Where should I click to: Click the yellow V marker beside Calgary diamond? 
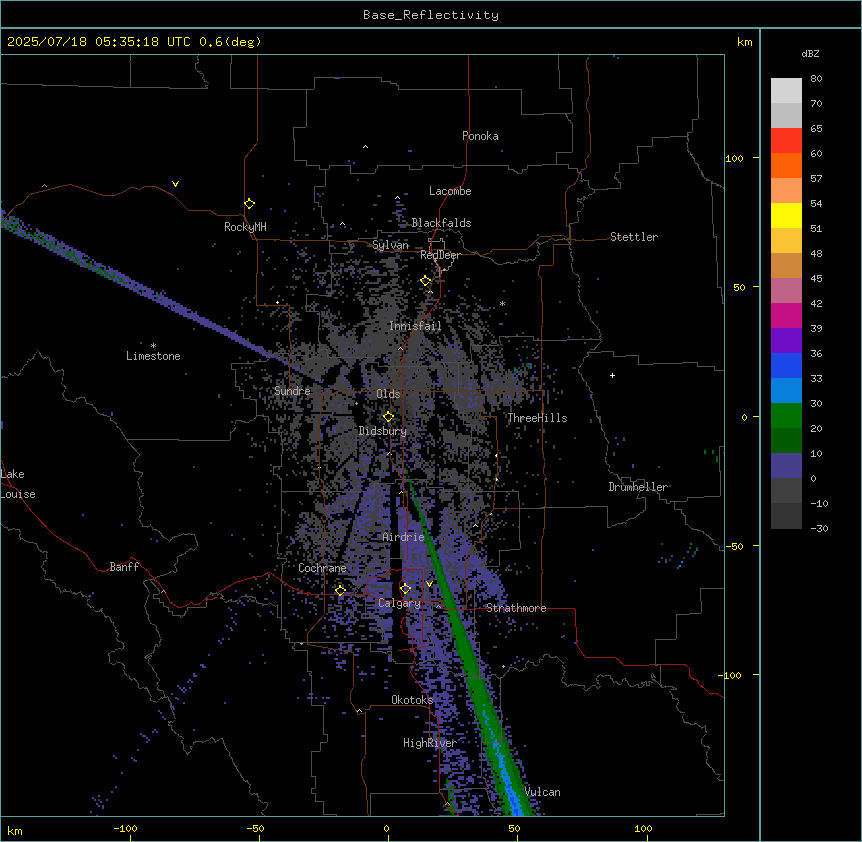[x=429, y=584]
